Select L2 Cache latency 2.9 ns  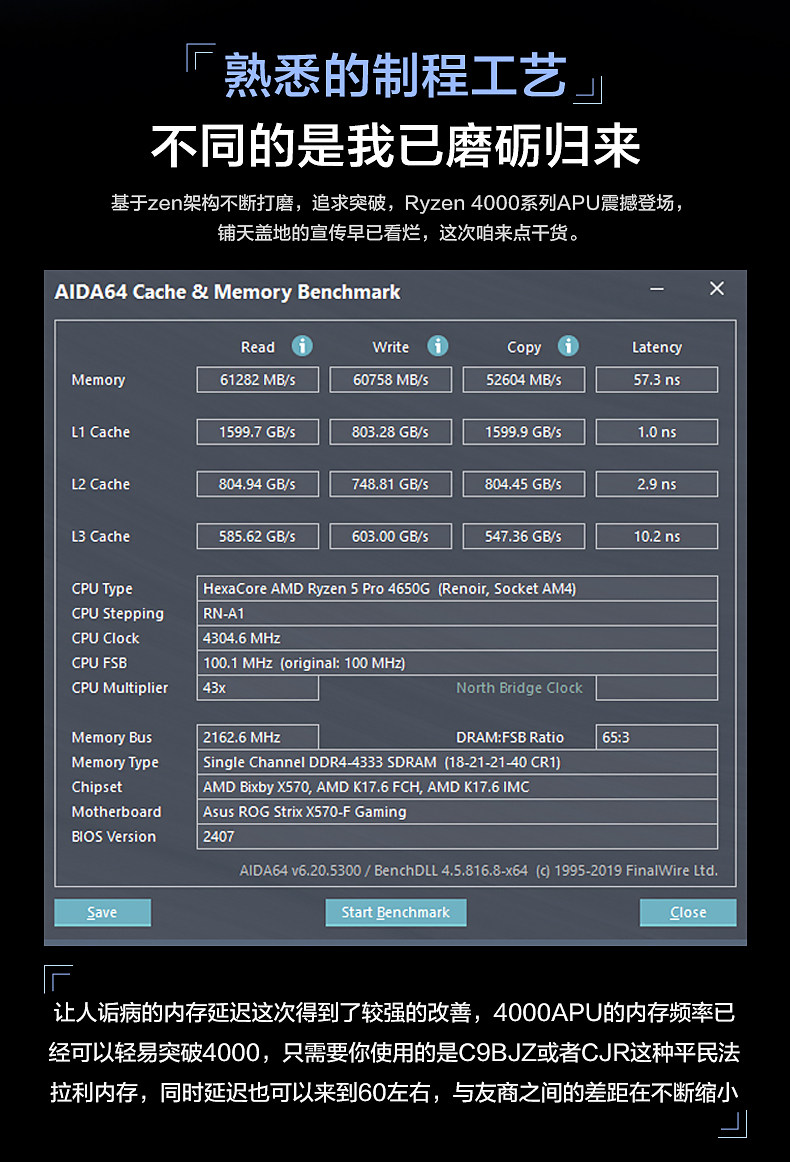click(657, 484)
